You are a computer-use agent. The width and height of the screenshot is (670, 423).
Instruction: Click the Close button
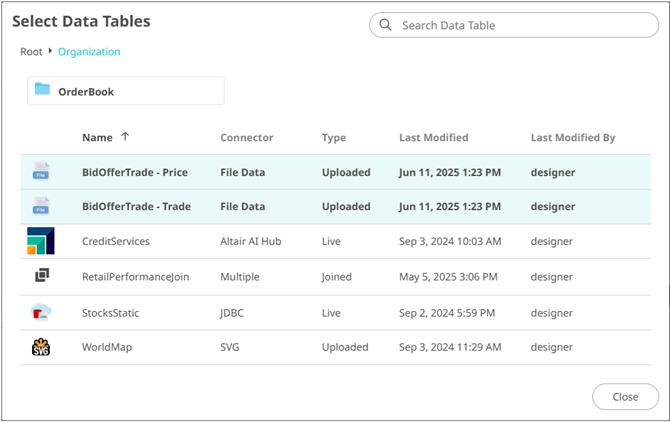625,397
